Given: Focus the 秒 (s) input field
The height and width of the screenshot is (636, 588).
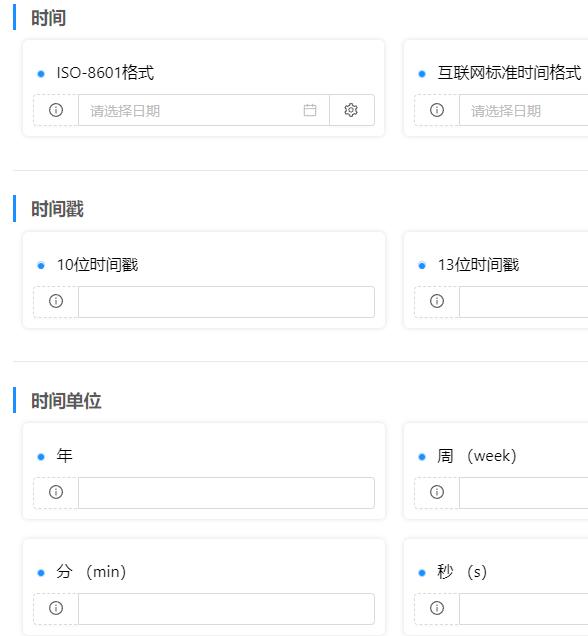Looking at the screenshot, I should click(524, 609).
